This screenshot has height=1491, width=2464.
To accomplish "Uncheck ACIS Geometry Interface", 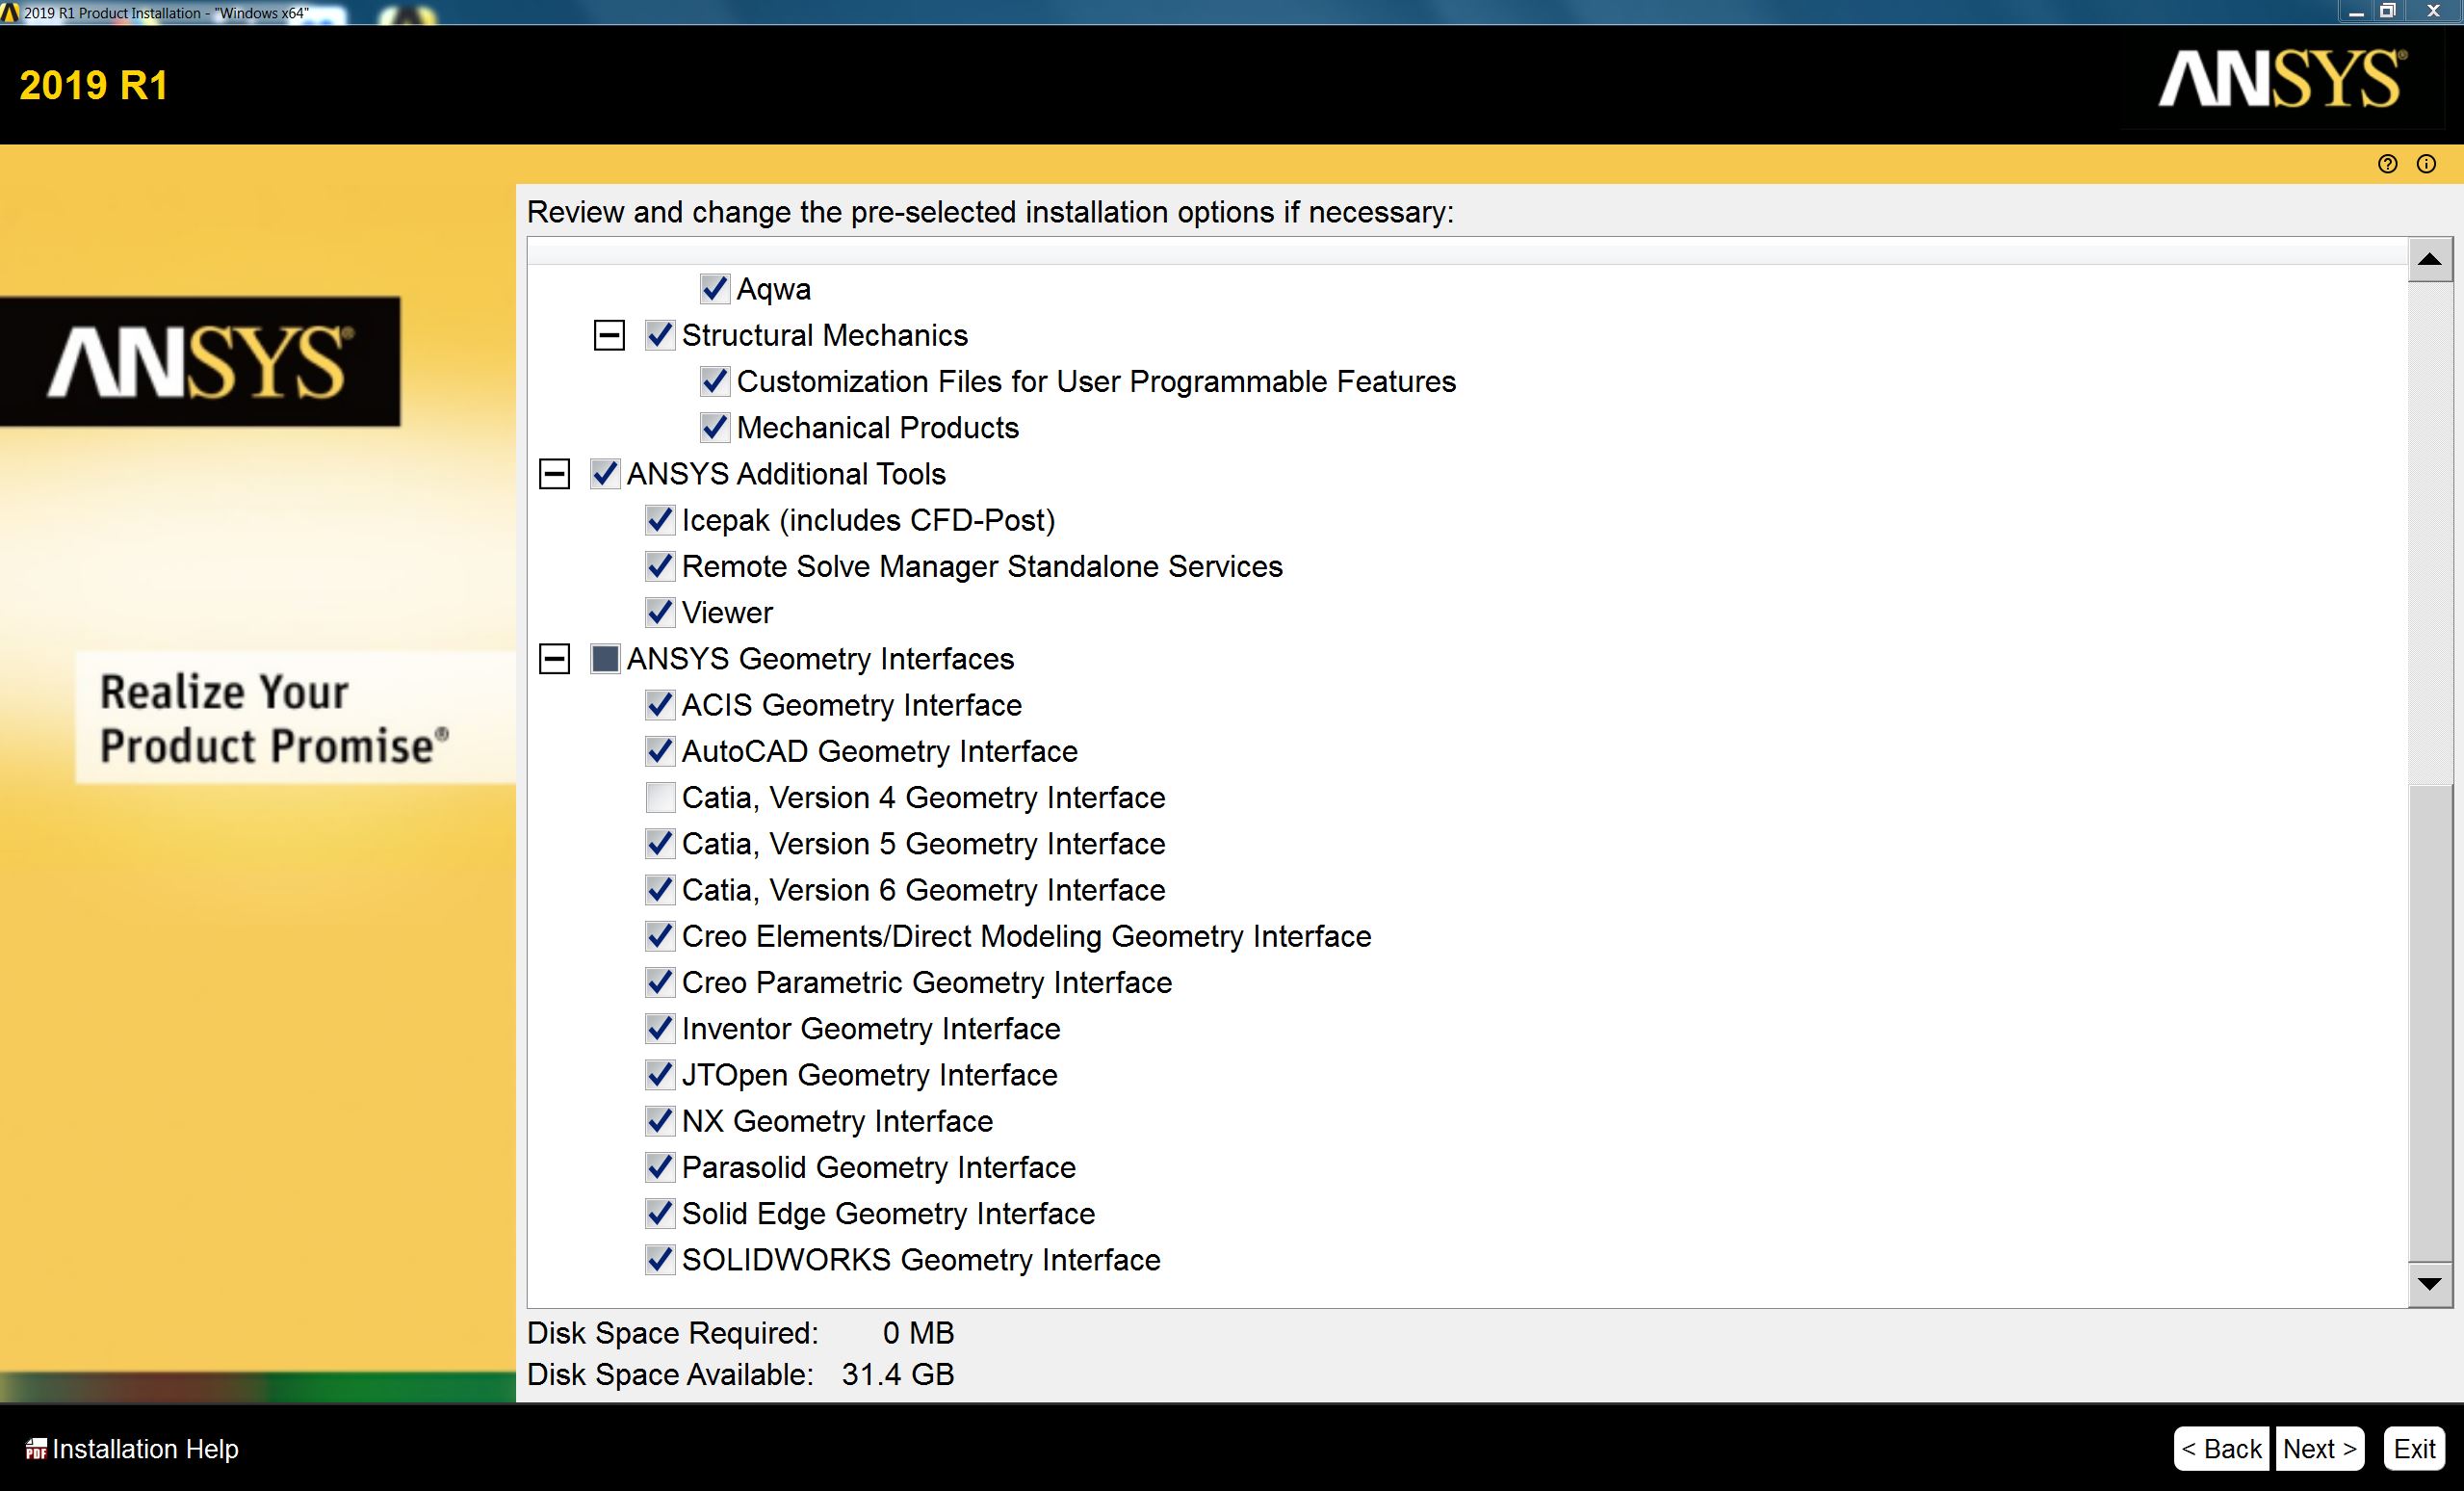I will 659,705.
